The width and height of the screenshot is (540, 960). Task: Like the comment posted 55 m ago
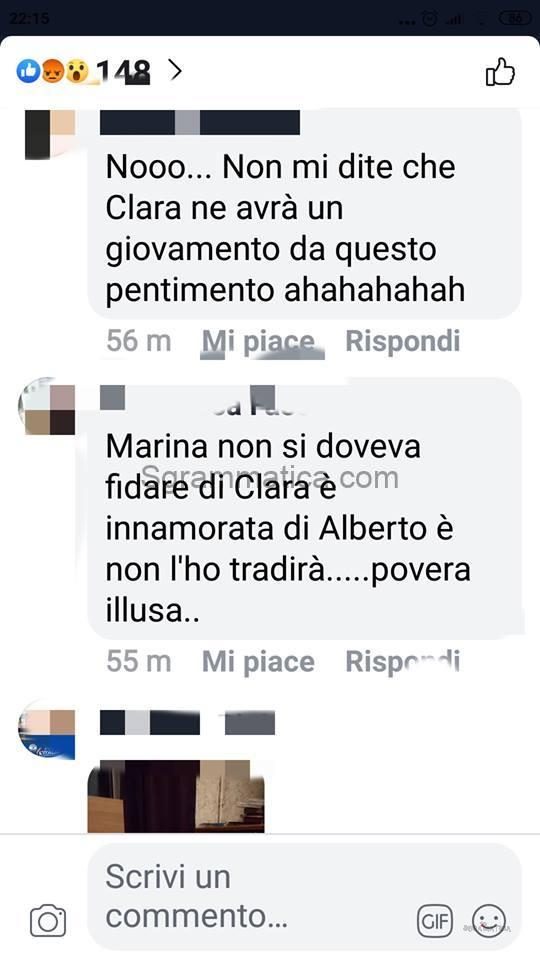pyautogui.click(x=258, y=662)
